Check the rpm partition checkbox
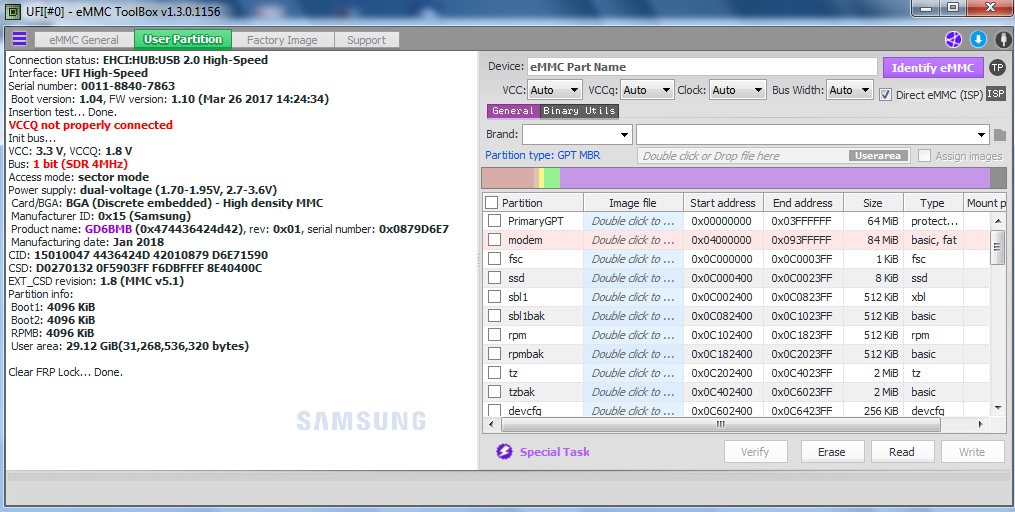 pos(495,335)
